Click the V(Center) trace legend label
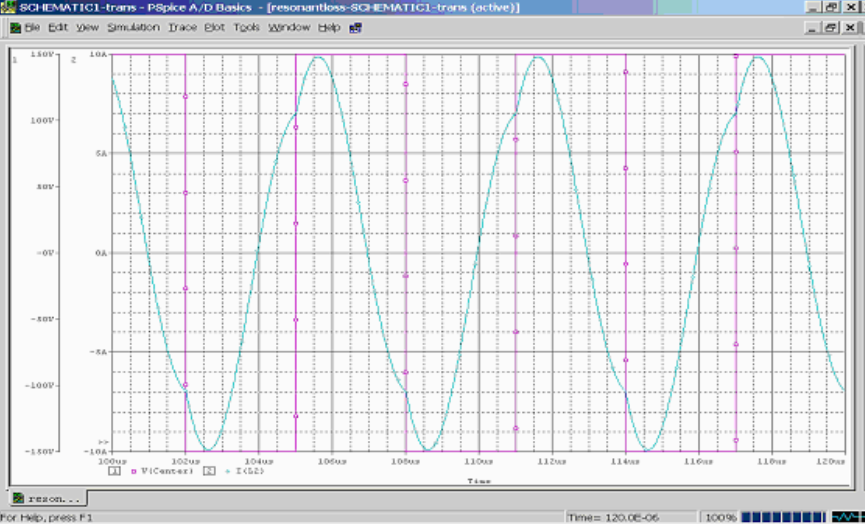This screenshot has height=524, width=865. [x=168, y=471]
